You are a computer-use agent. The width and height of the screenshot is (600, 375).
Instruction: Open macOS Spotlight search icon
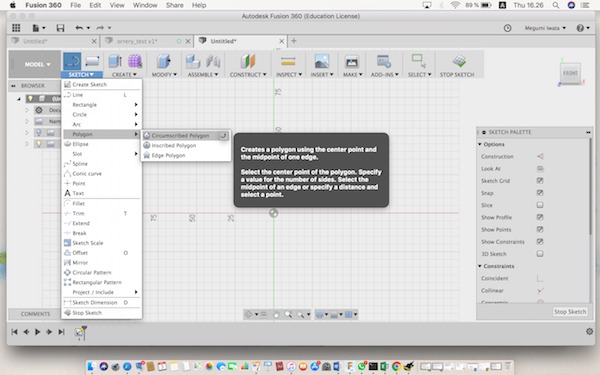[556, 5]
